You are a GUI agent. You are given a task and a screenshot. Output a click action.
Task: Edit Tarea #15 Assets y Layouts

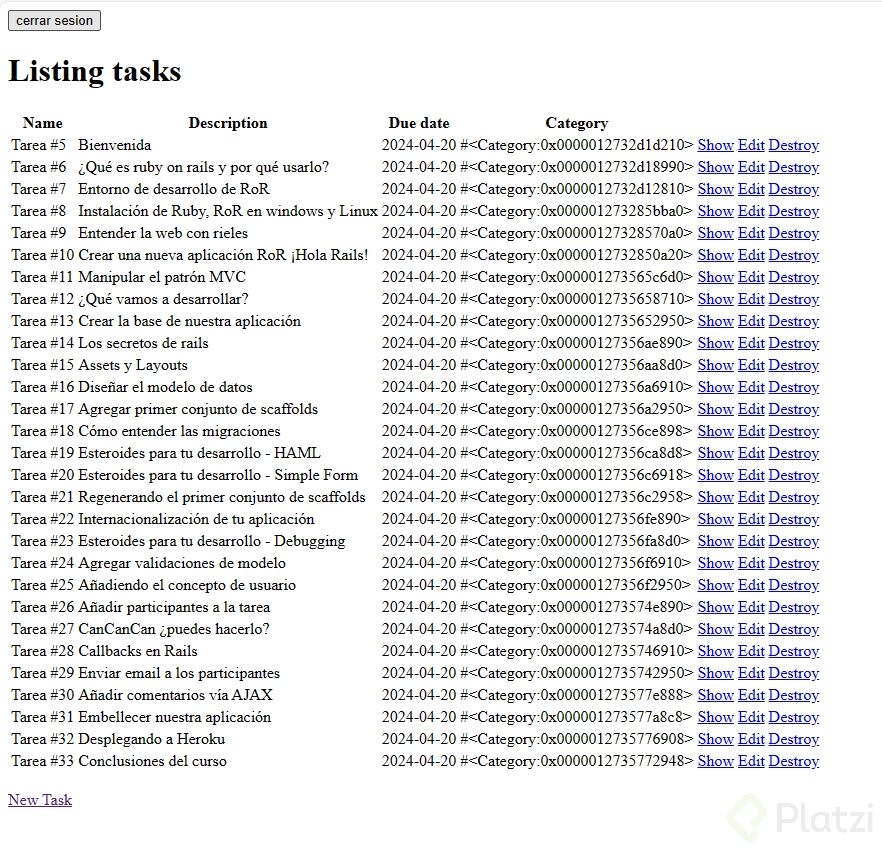[751, 365]
